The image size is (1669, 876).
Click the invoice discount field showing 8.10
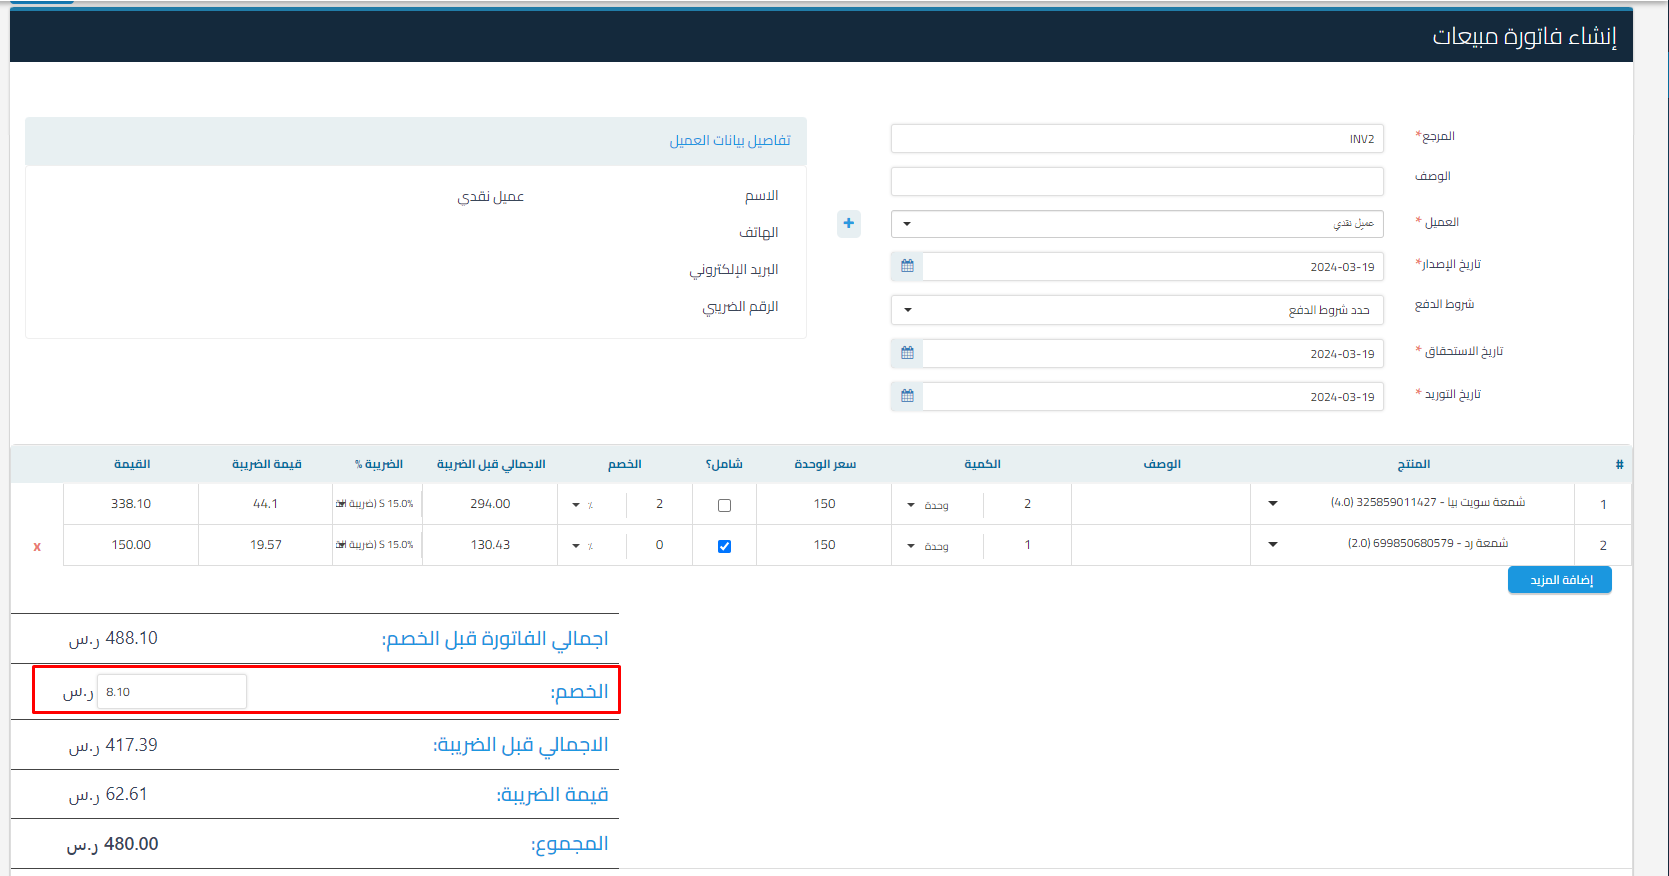tap(172, 692)
